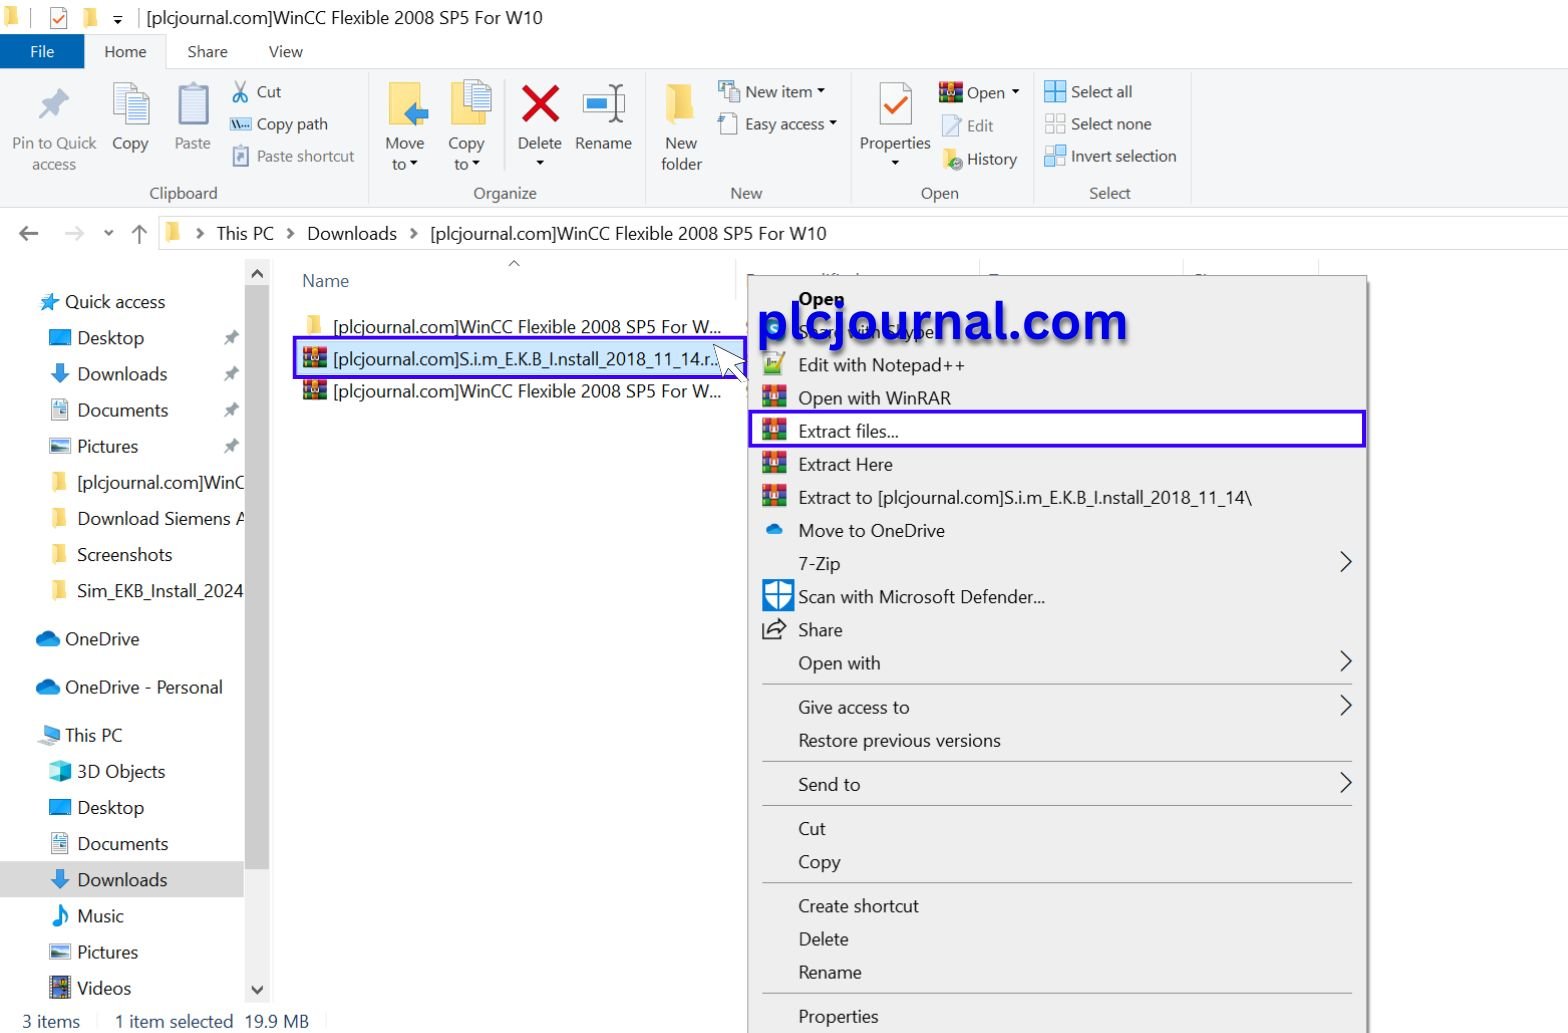Click the Cut scissors icon in ribbon
1568x1033 pixels.
(x=240, y=92)
